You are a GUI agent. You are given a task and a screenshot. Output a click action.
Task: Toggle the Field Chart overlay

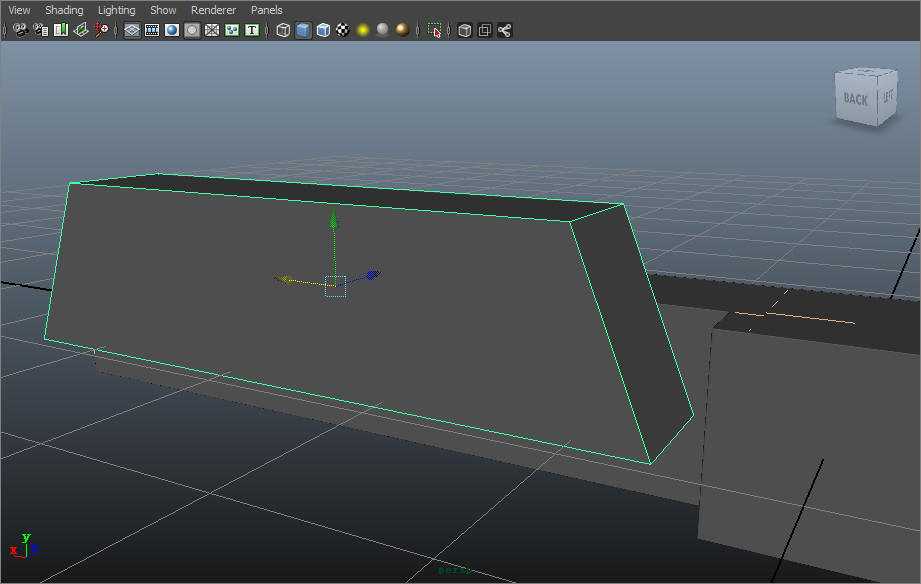[212, 30]
